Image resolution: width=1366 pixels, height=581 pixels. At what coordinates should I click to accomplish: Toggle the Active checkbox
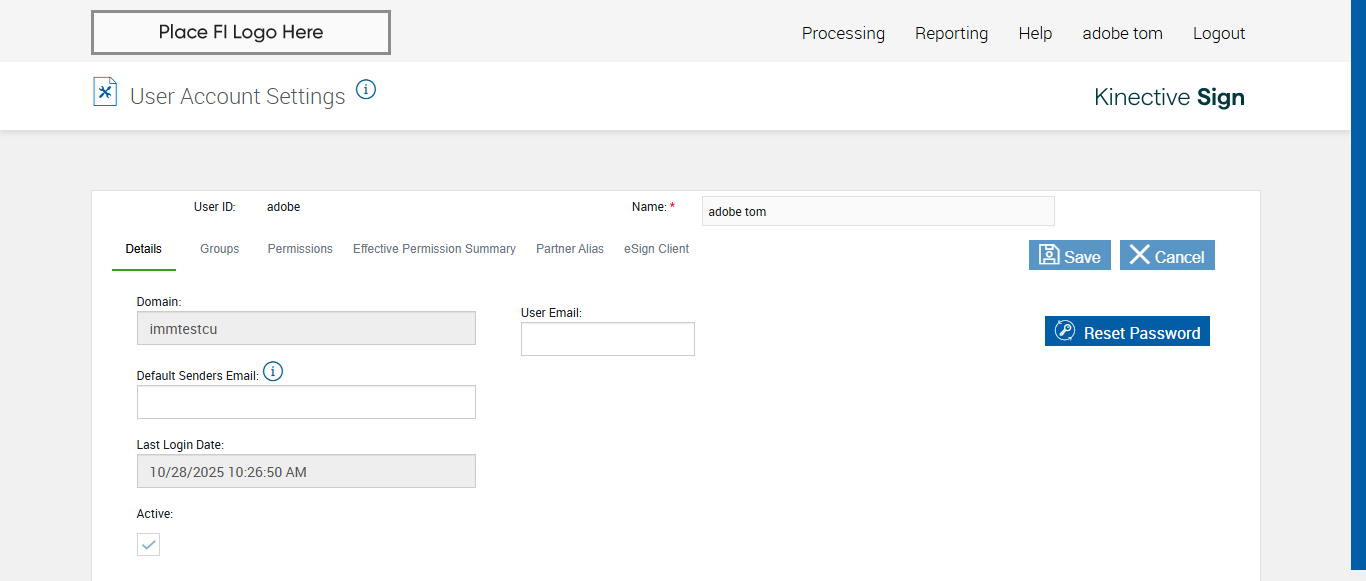[x=148, y=544]
